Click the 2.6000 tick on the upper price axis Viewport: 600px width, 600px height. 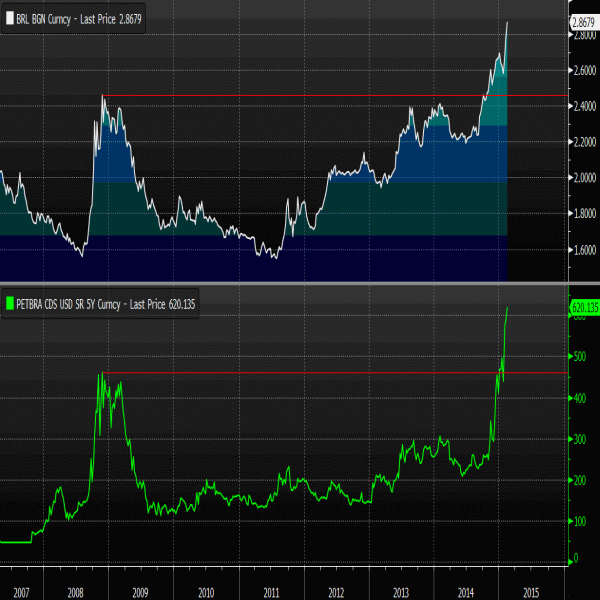(585, 70)
